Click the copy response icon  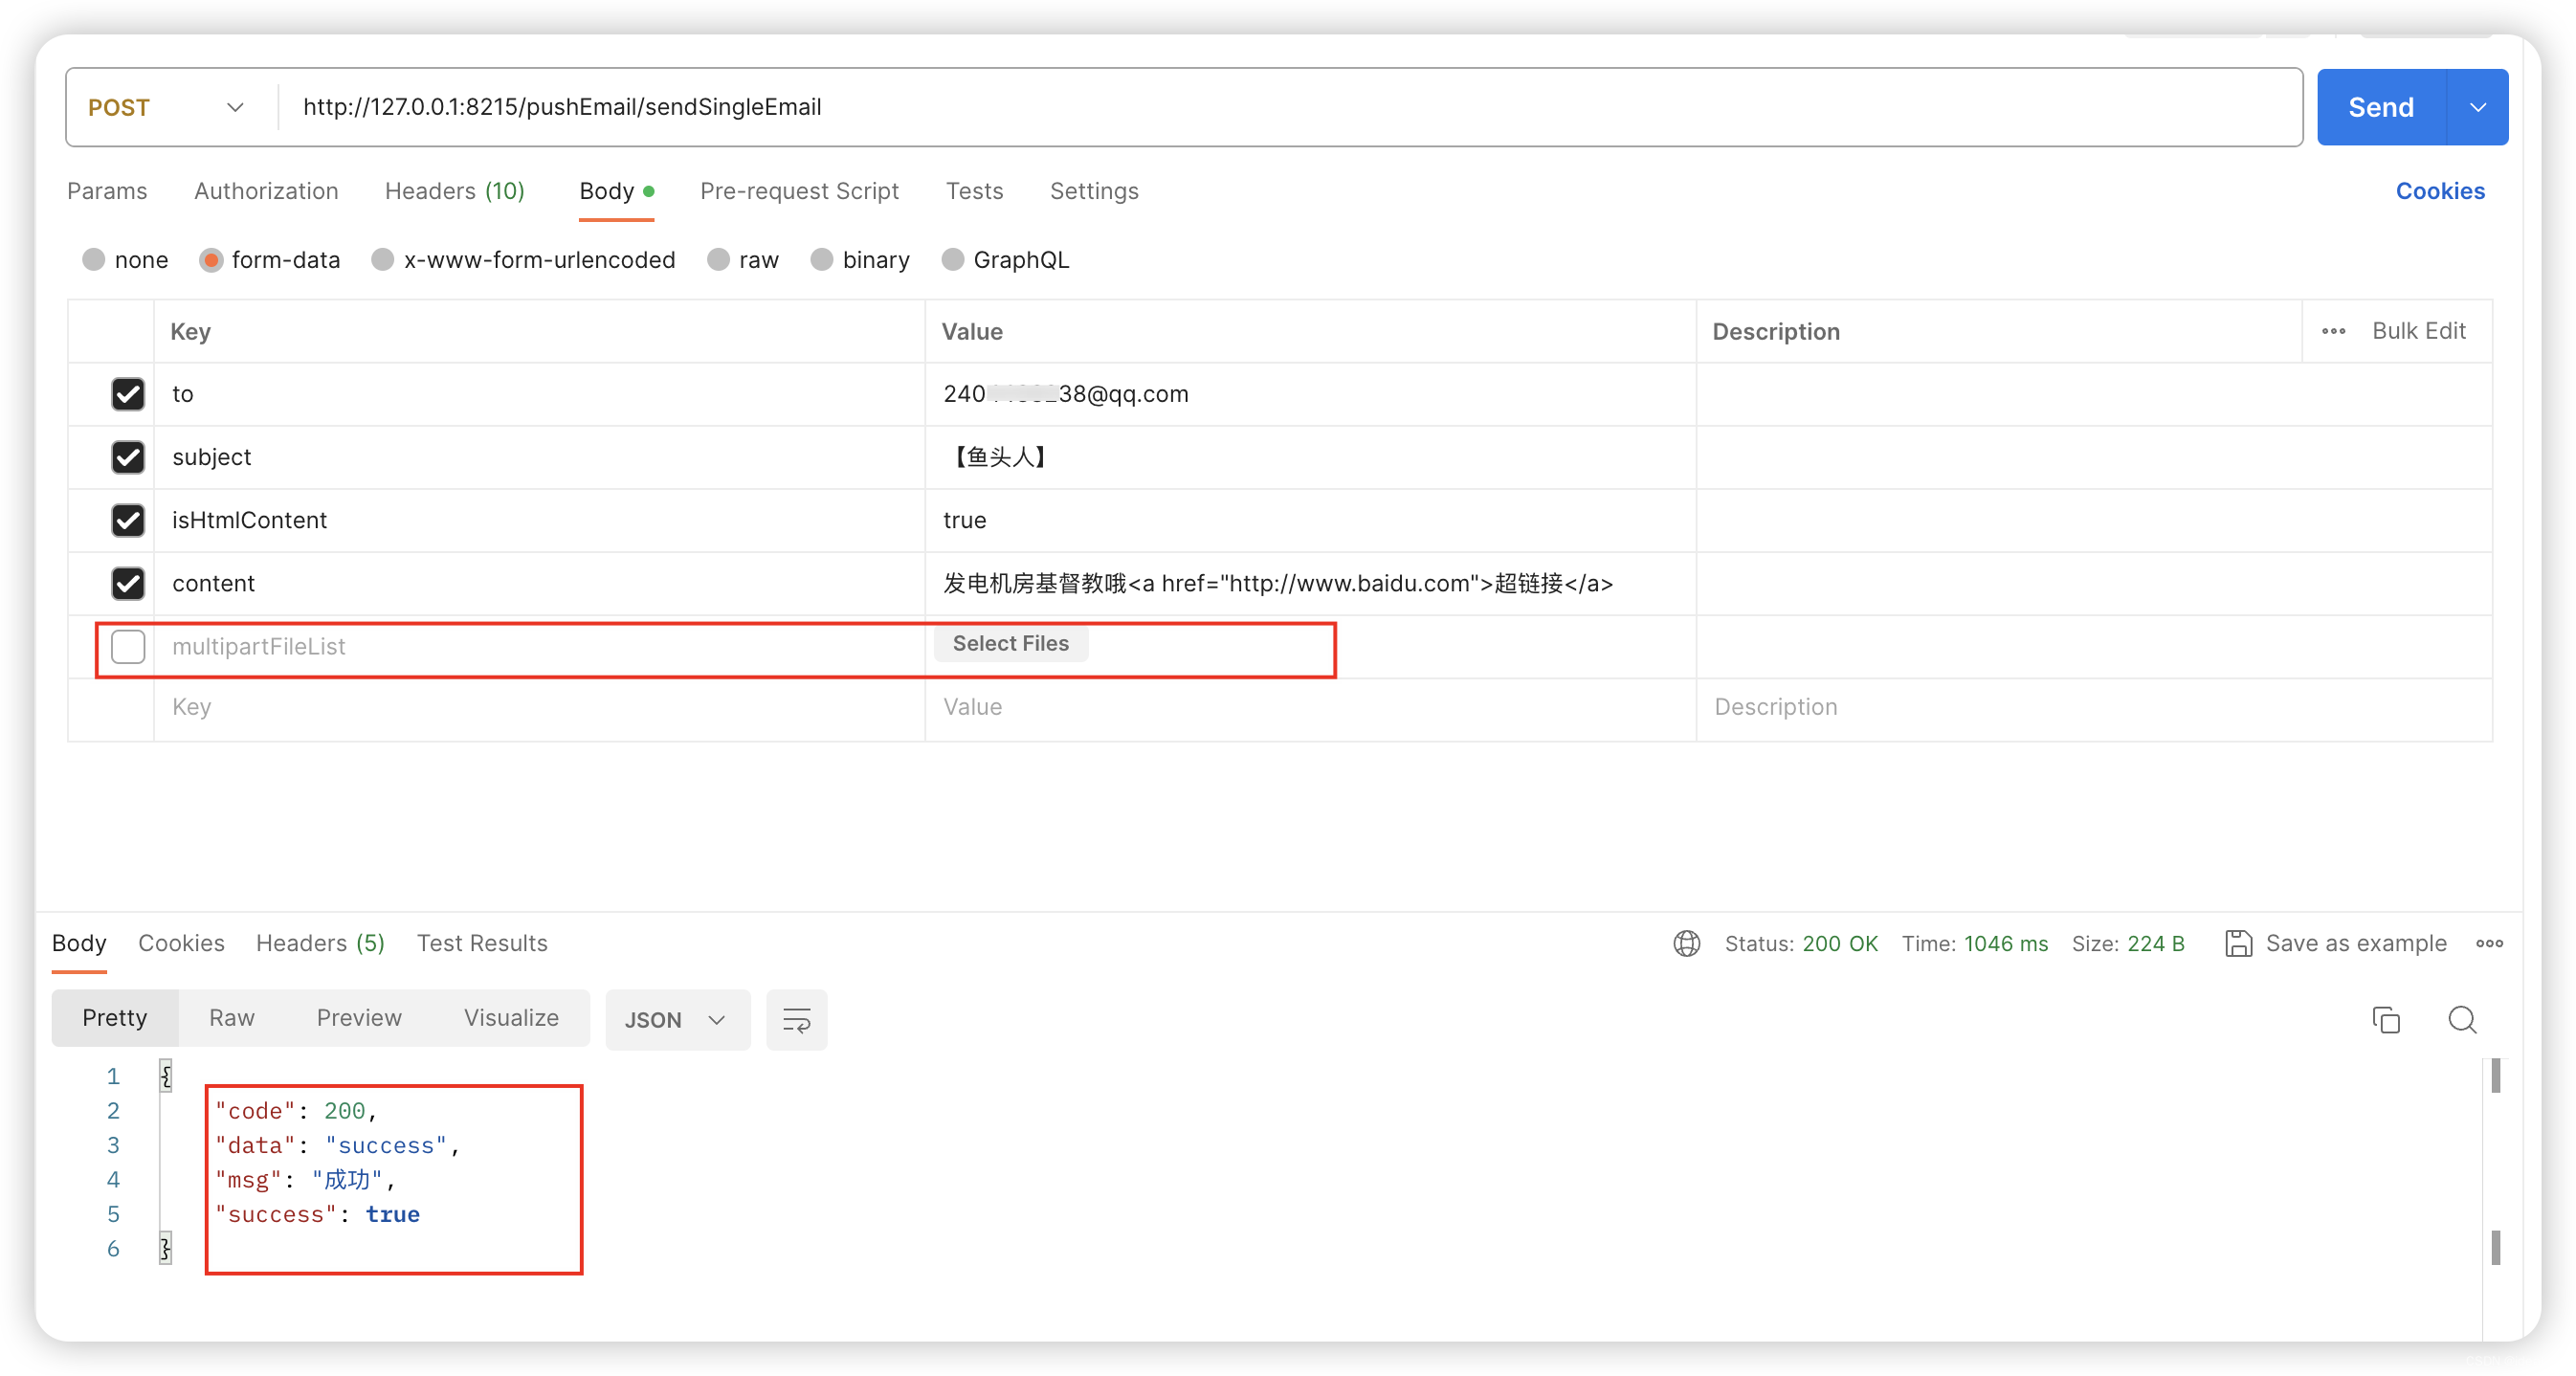click(x=2385, y=1019)
